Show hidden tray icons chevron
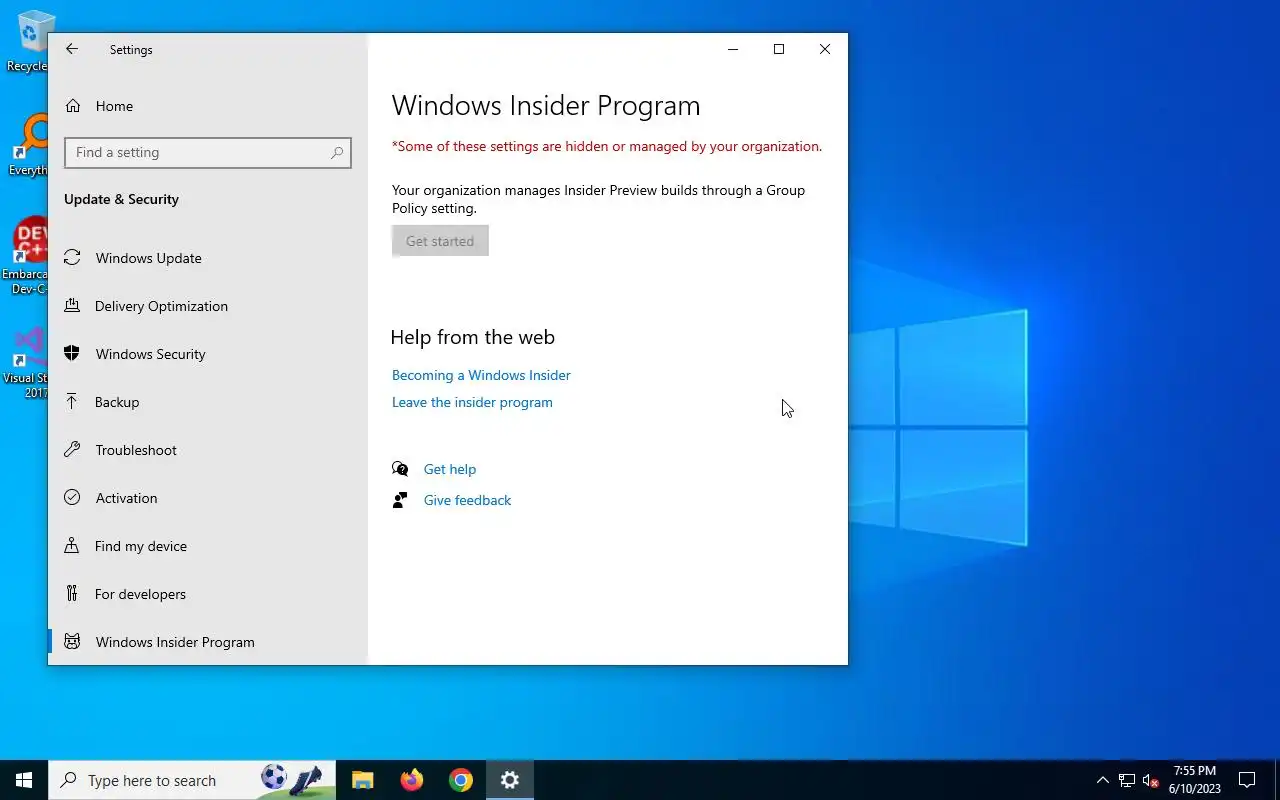 (x=1103, y=780)
